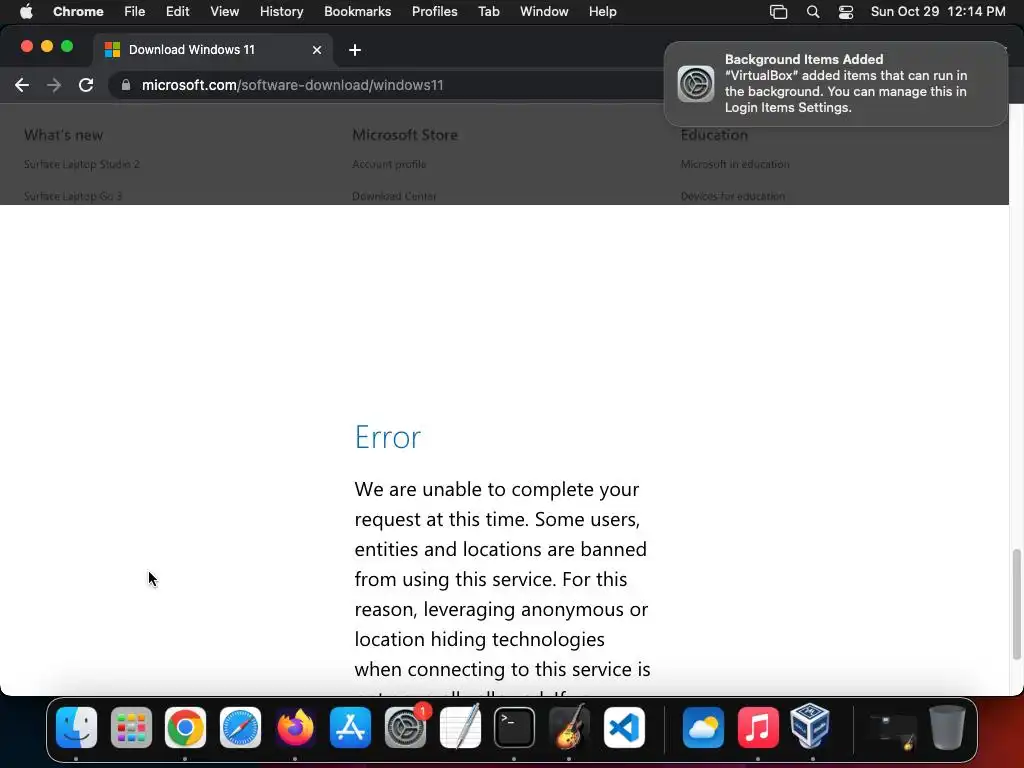Viewport: 1024px width, 768px height.
Task: Open the Devices for education link
Action: [x=733, y=195]
